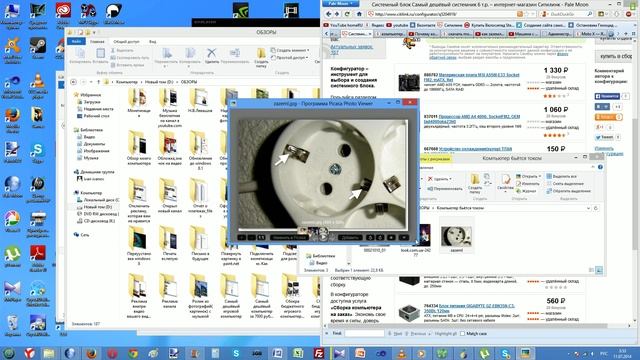Open AMD A4 processor product link

point(472,119)
